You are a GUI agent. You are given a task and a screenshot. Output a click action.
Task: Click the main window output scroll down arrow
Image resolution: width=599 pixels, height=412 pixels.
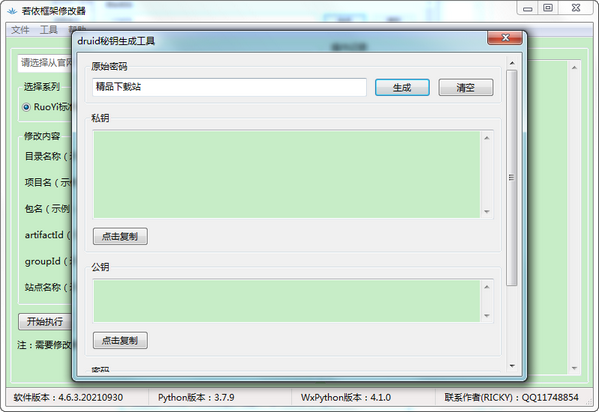[x=574, y=368]
